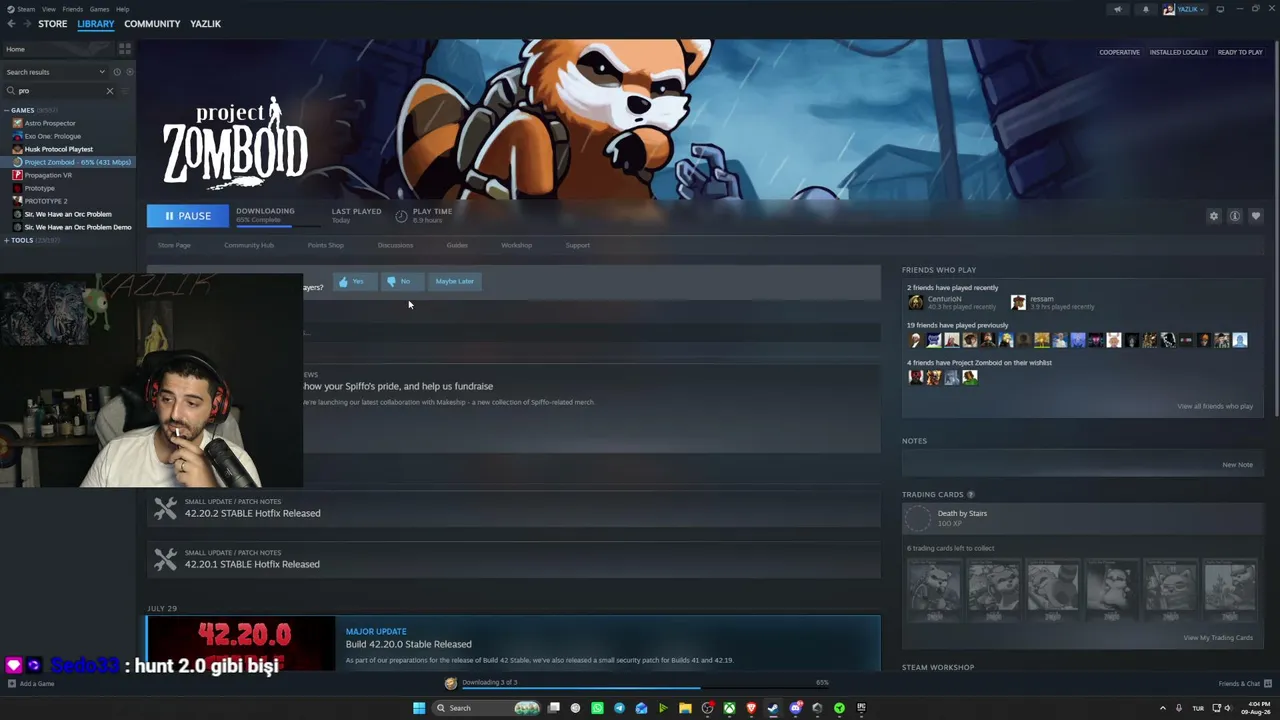This screenshot has height=720, width=1280.
Task: Open the Steam menu
Action: pyautogui.click(x=26, y=9)
